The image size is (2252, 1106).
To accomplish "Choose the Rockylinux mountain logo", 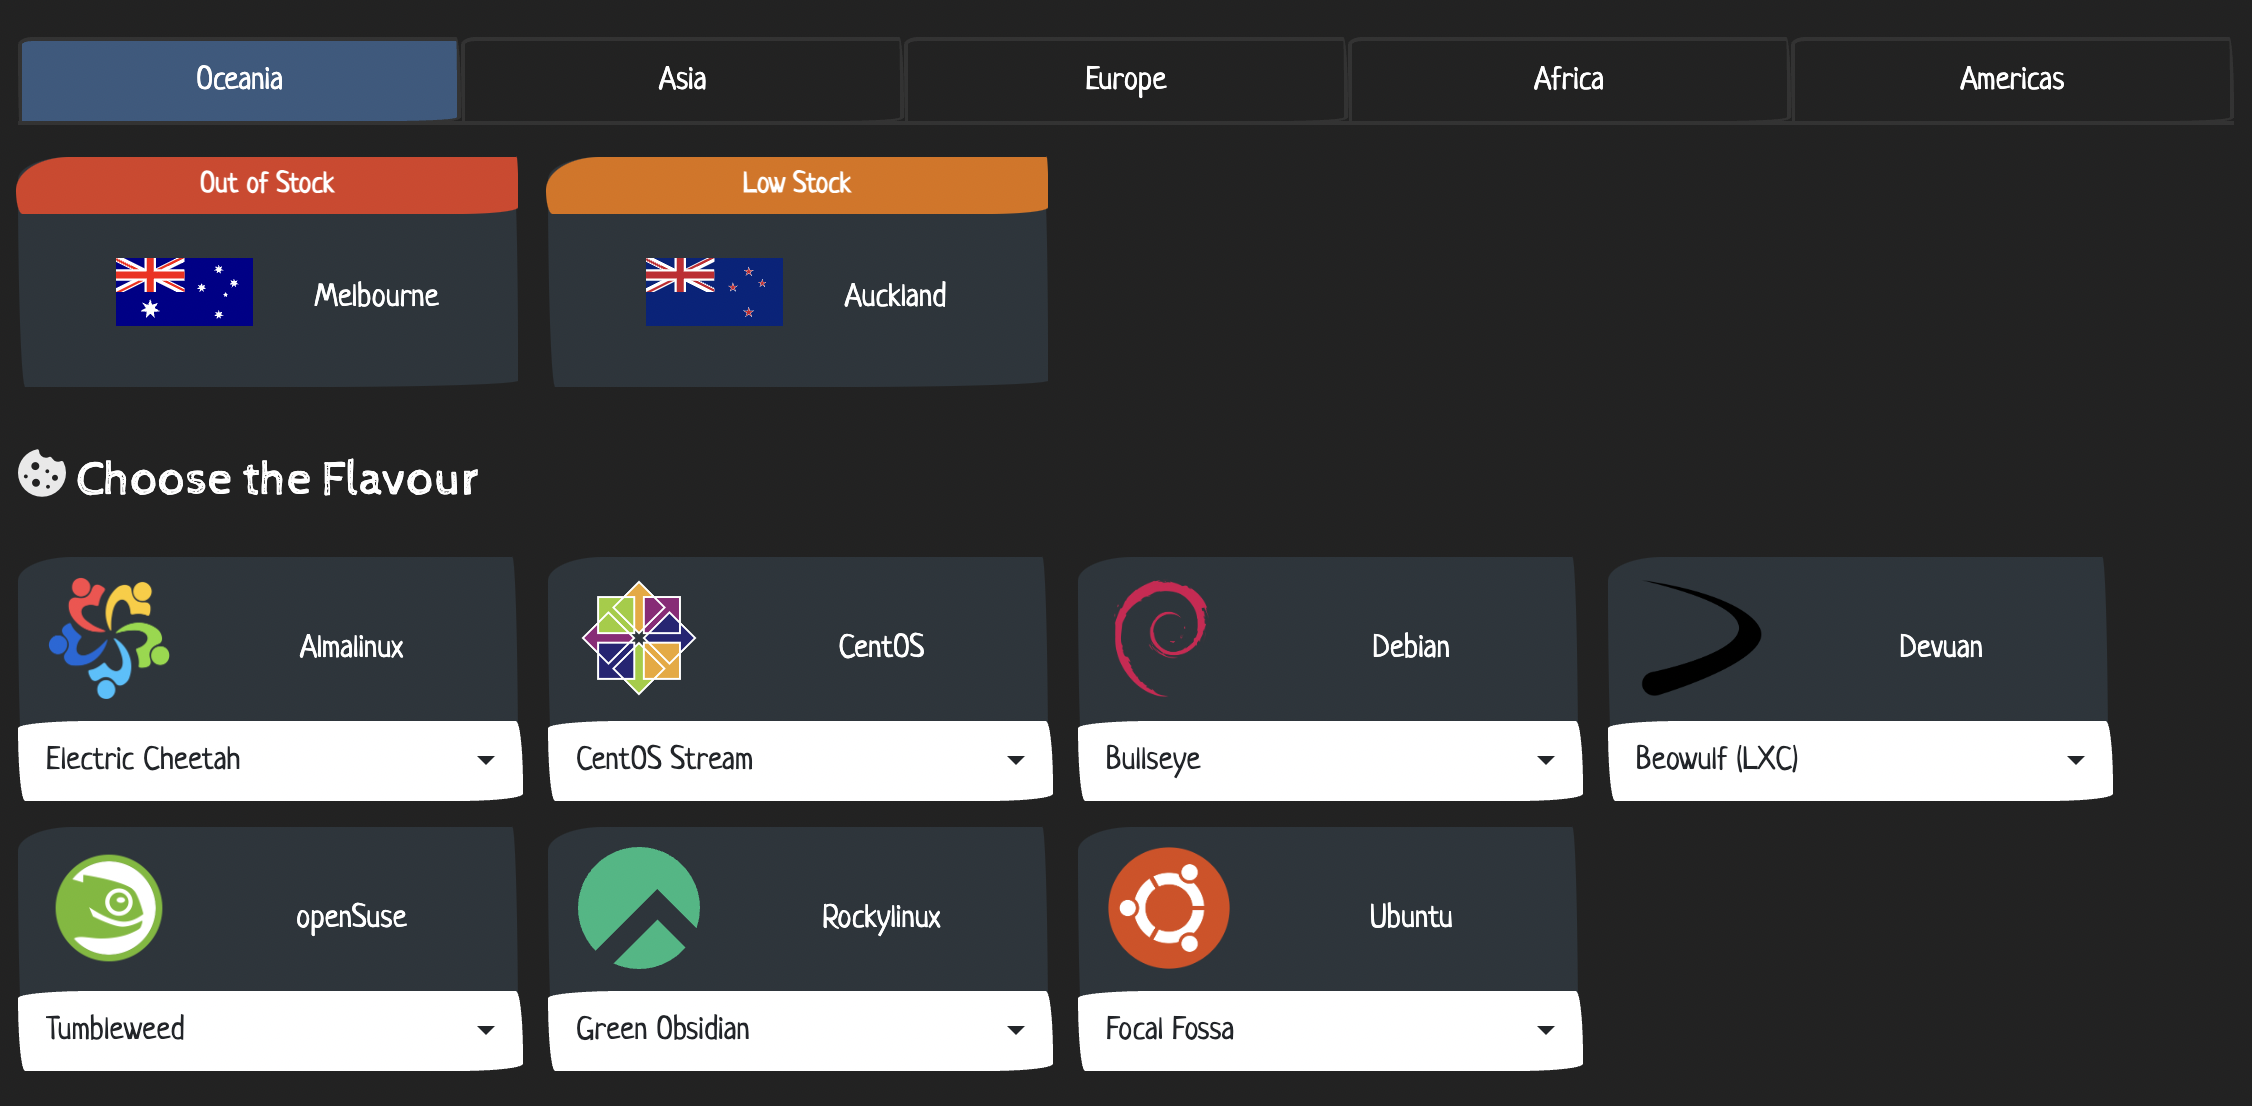I will [x=639, y=908].
